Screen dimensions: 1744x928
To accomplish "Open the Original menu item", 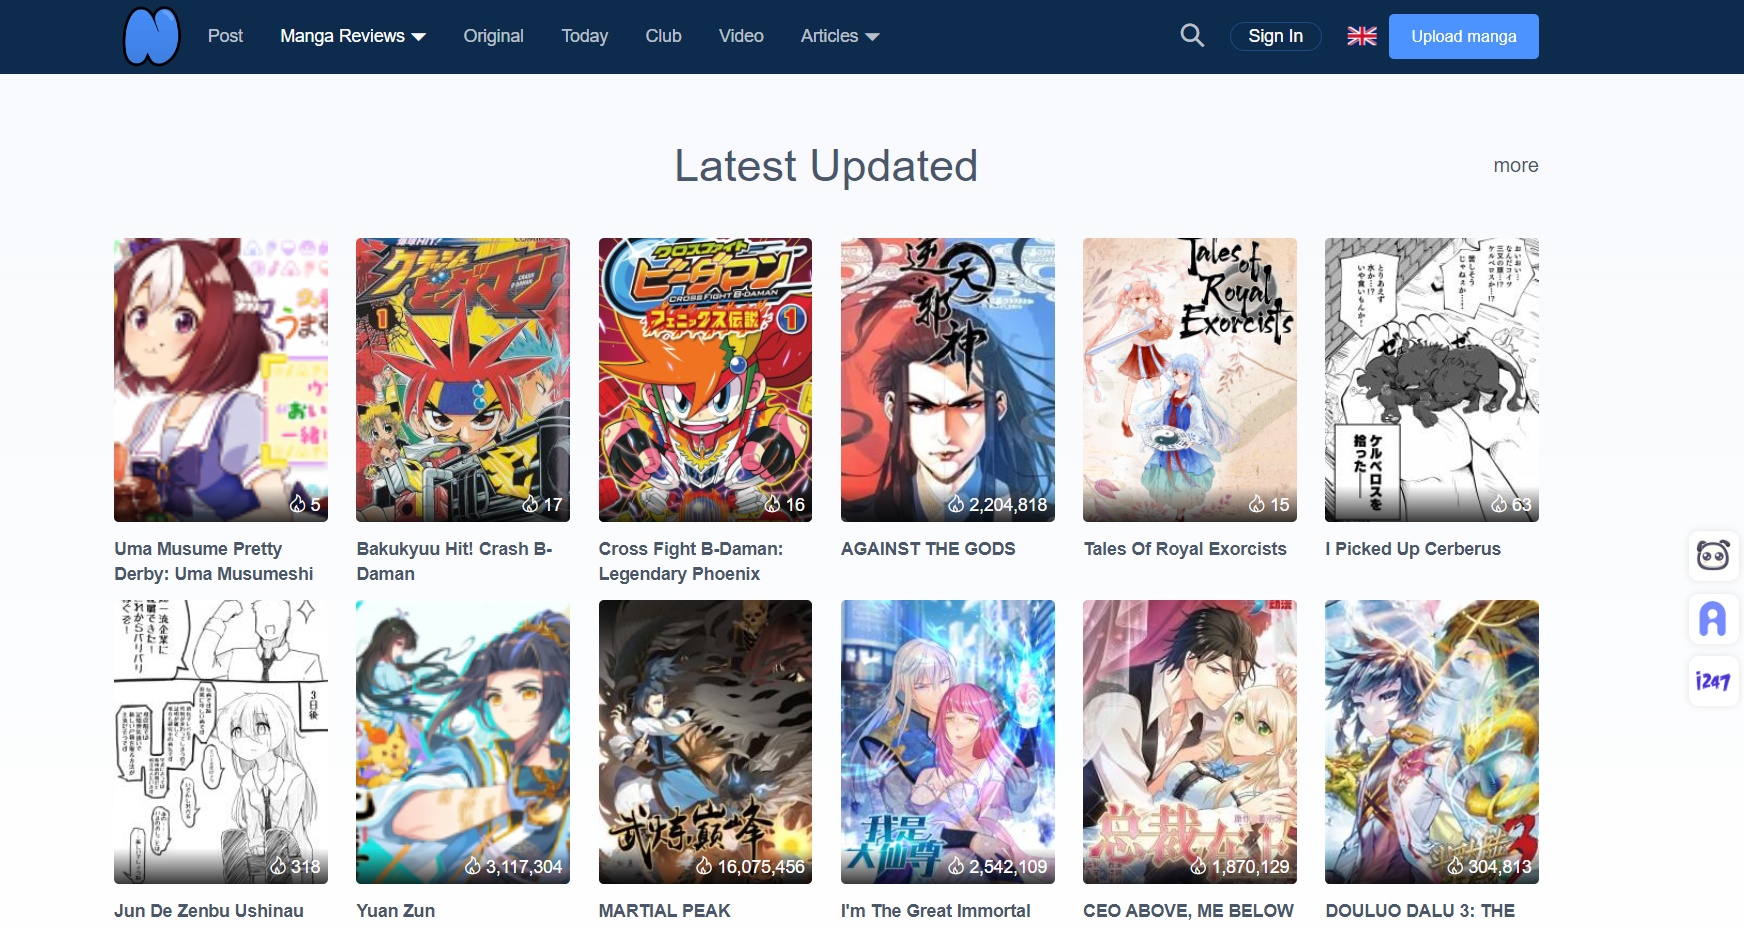I will click(x=493, y=36).
